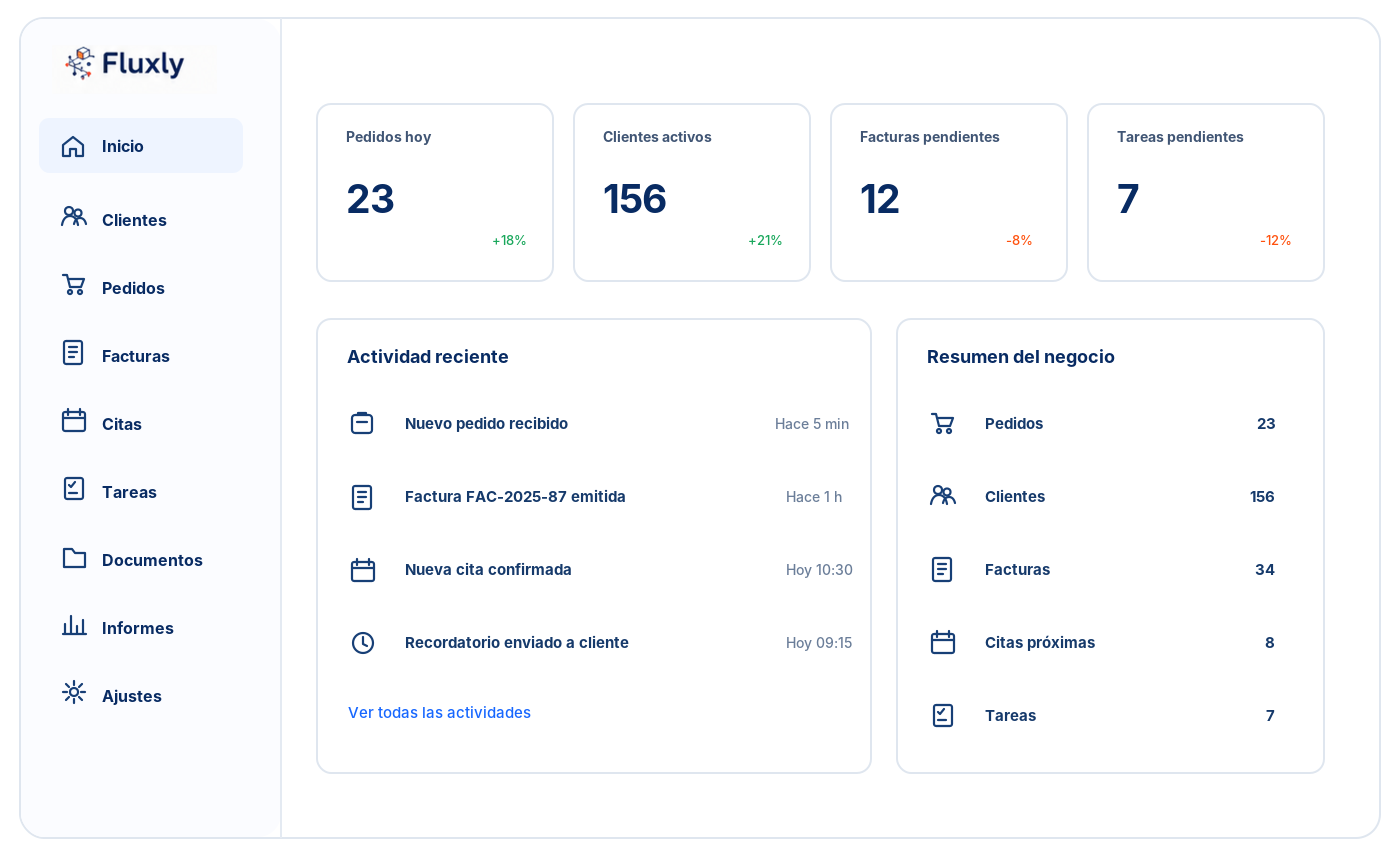1400x856 pixels.
Task: Click the invoice icon in Resumen del negocio
Action: coord(942,569)
